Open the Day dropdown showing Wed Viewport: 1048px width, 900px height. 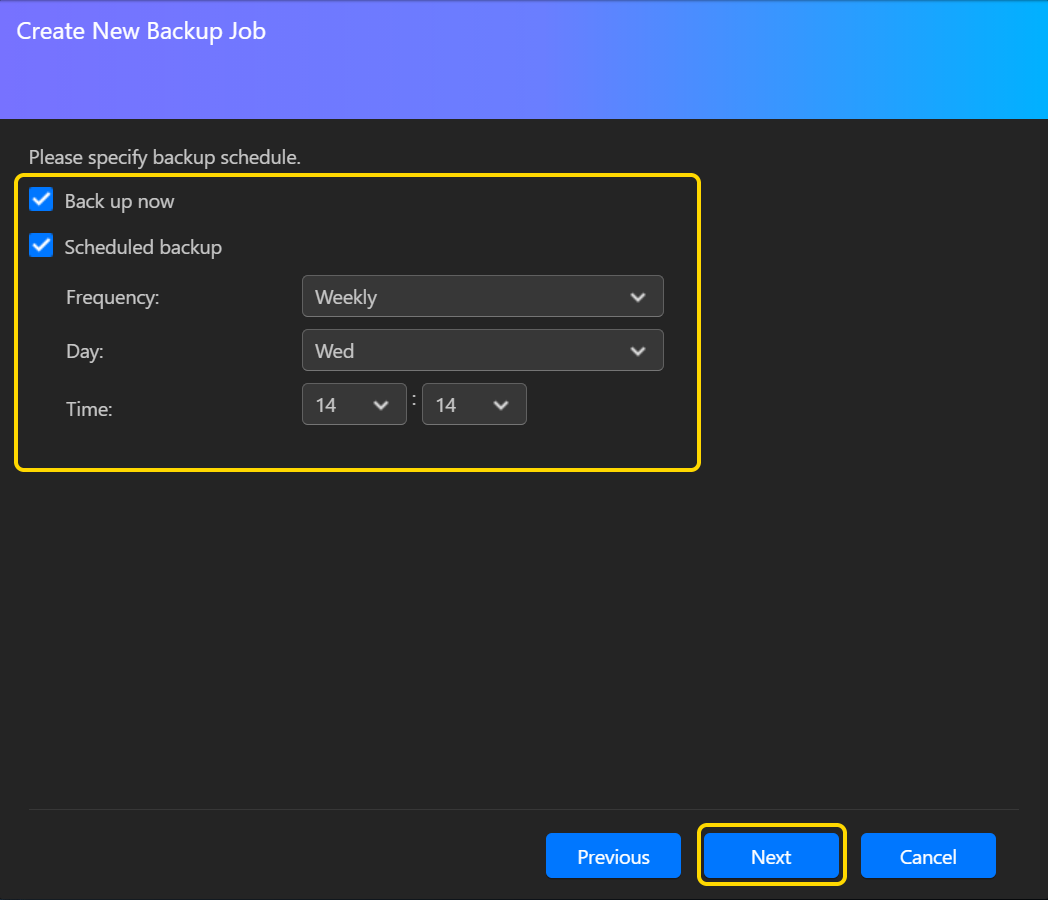[x=470, y=351]
